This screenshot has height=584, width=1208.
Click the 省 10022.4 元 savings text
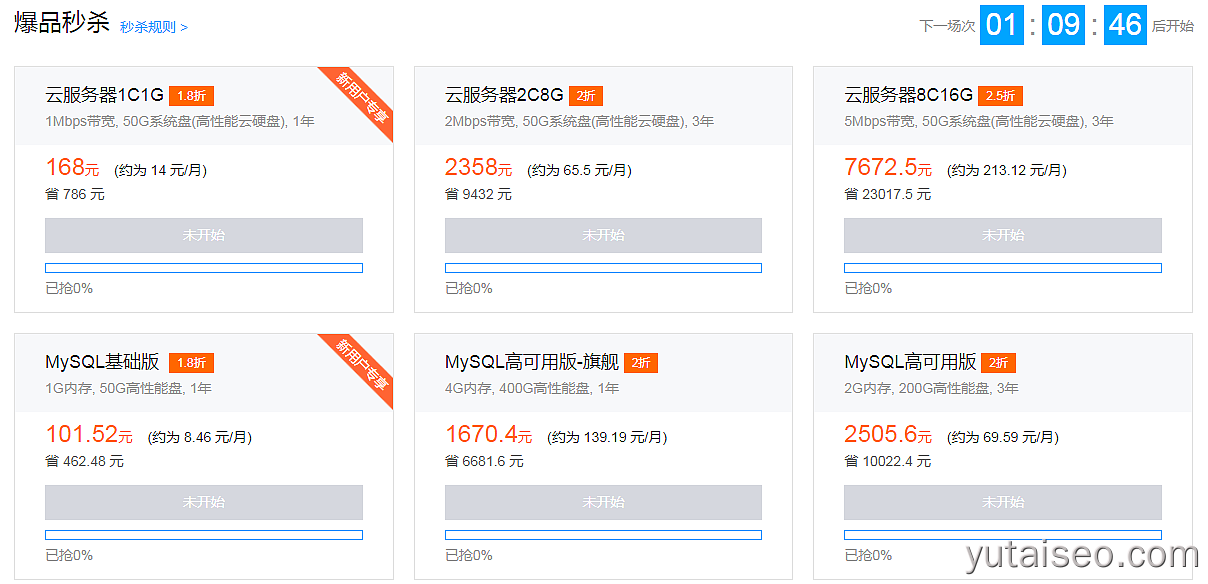coord(888,461)
